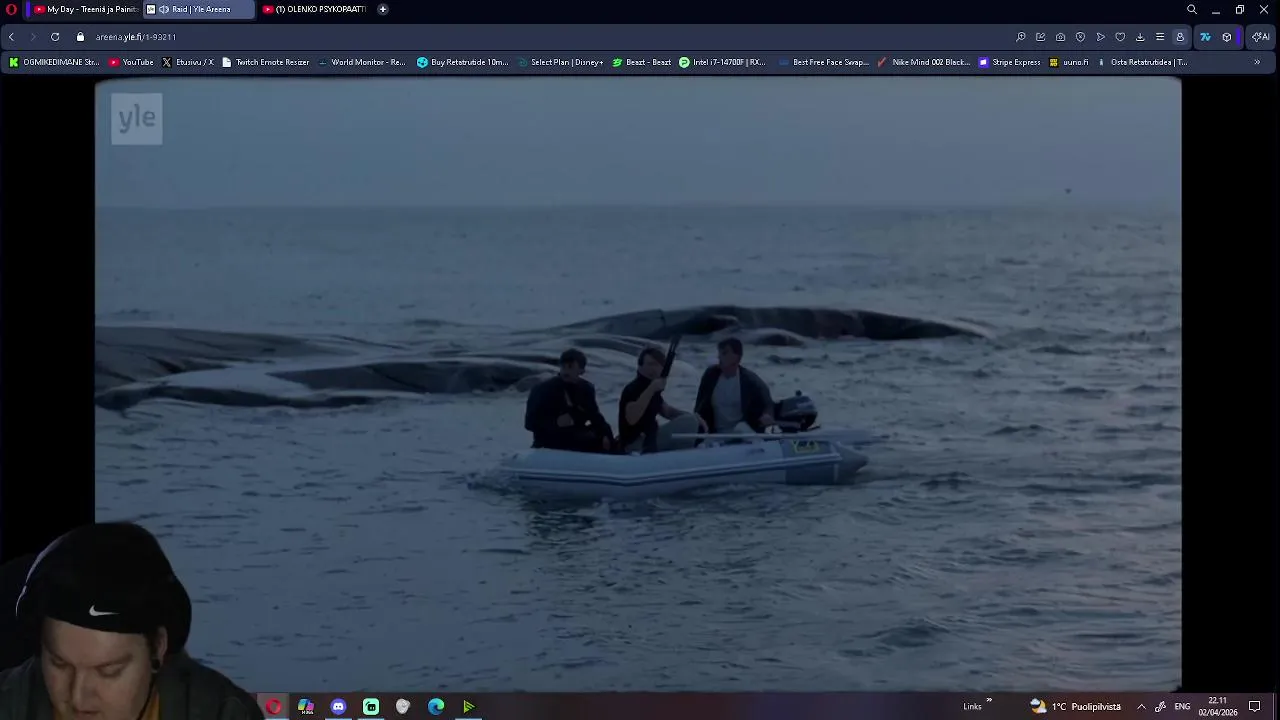Open World Monitor bookmark
Screen dimensions: 1280x720
pos(361,62)
